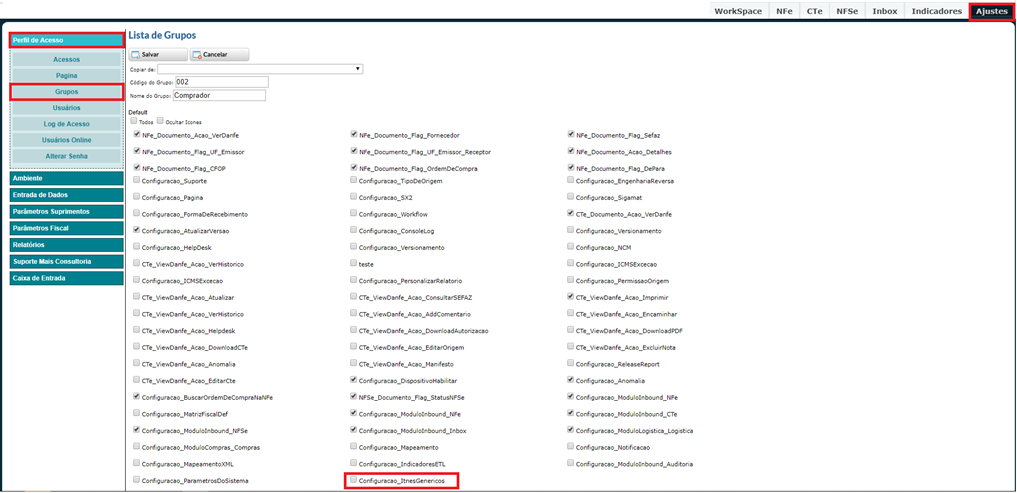
Task: Focus the Código do Grupo field
Action: [221, 82]
